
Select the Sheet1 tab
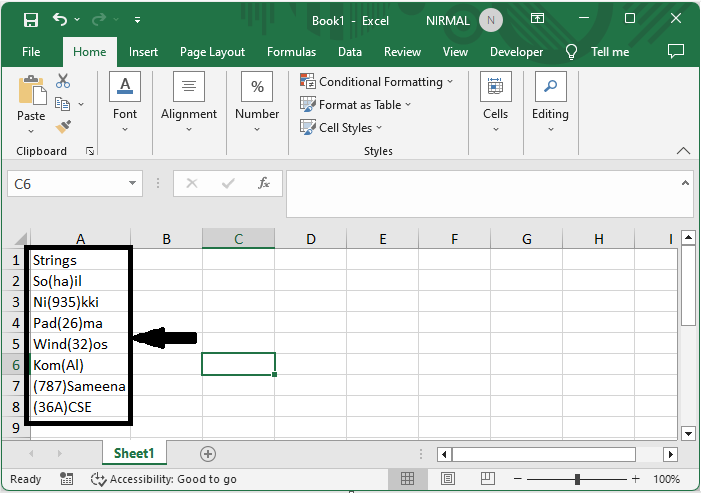[x=134, y=453]
